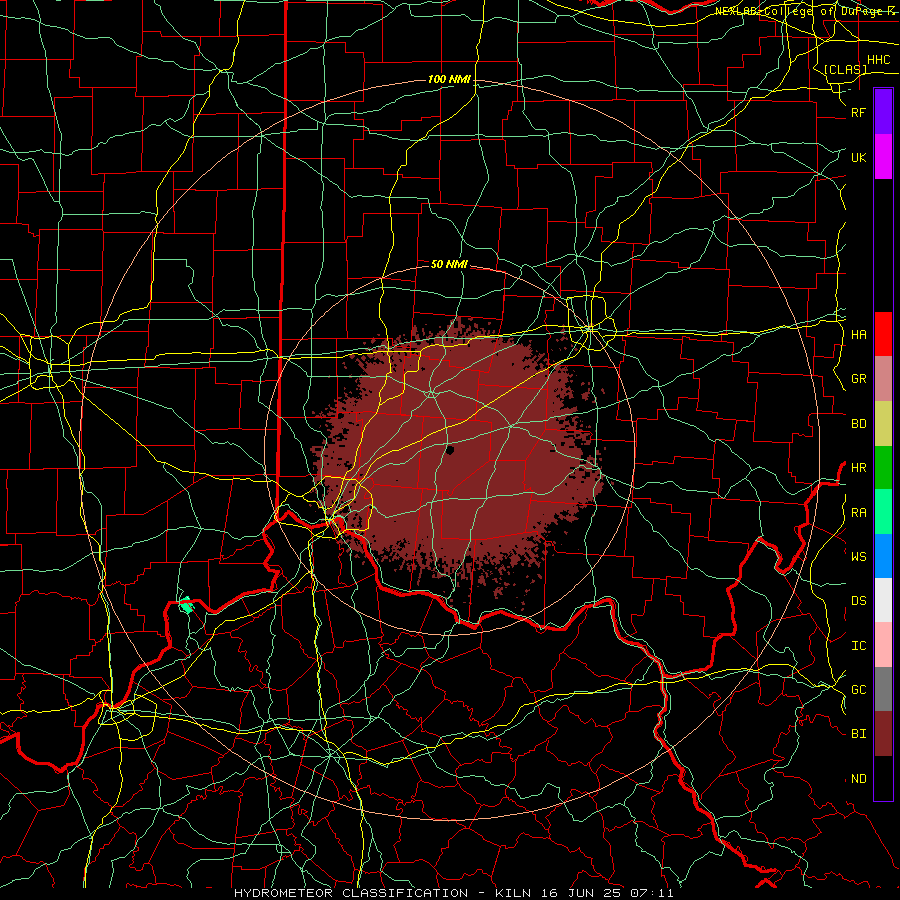Image resolution: width=900 pixels, height=900 pixels.
Task: Click the gray GC legend swatch
Action: (883, 689)
